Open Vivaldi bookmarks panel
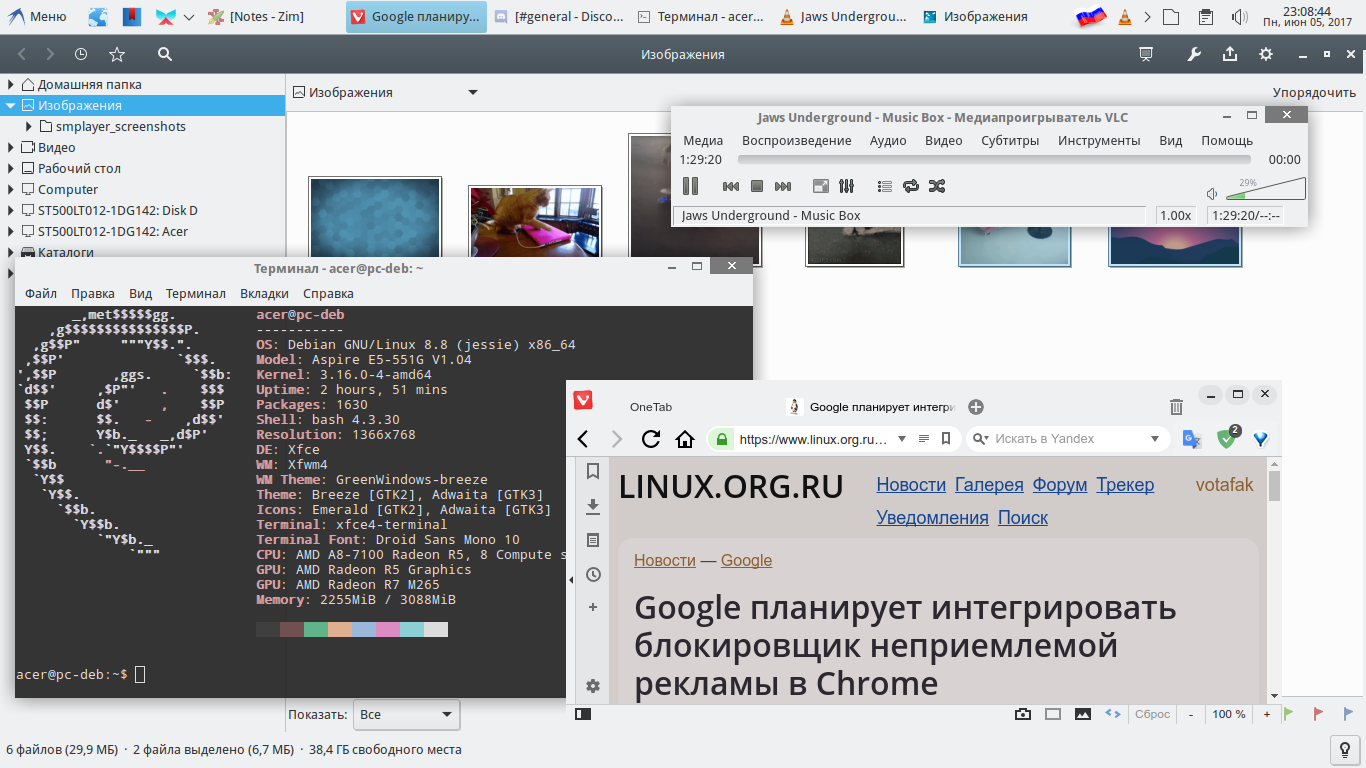 pyautogui.click(x=593, y=471)
